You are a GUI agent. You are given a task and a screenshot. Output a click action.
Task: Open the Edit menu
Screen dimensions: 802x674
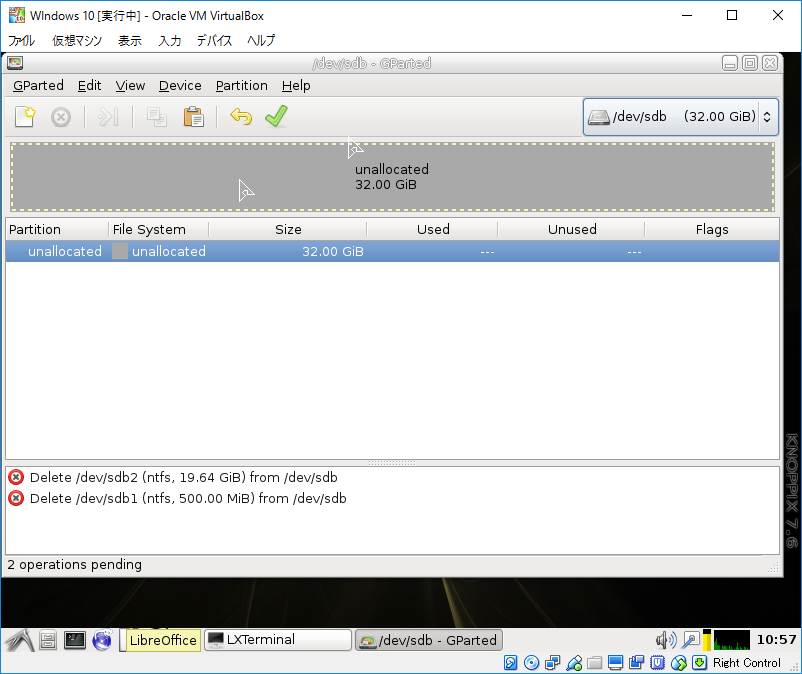click(90, 85)
